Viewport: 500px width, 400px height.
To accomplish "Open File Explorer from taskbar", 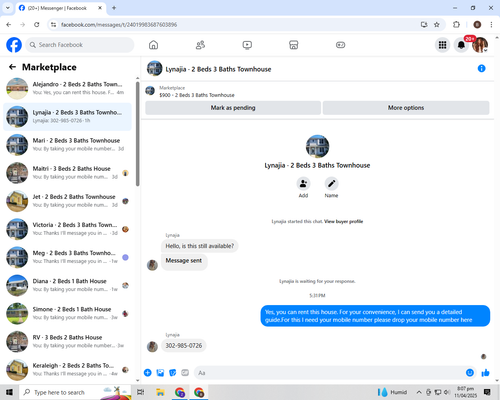I will click(160, 392).
